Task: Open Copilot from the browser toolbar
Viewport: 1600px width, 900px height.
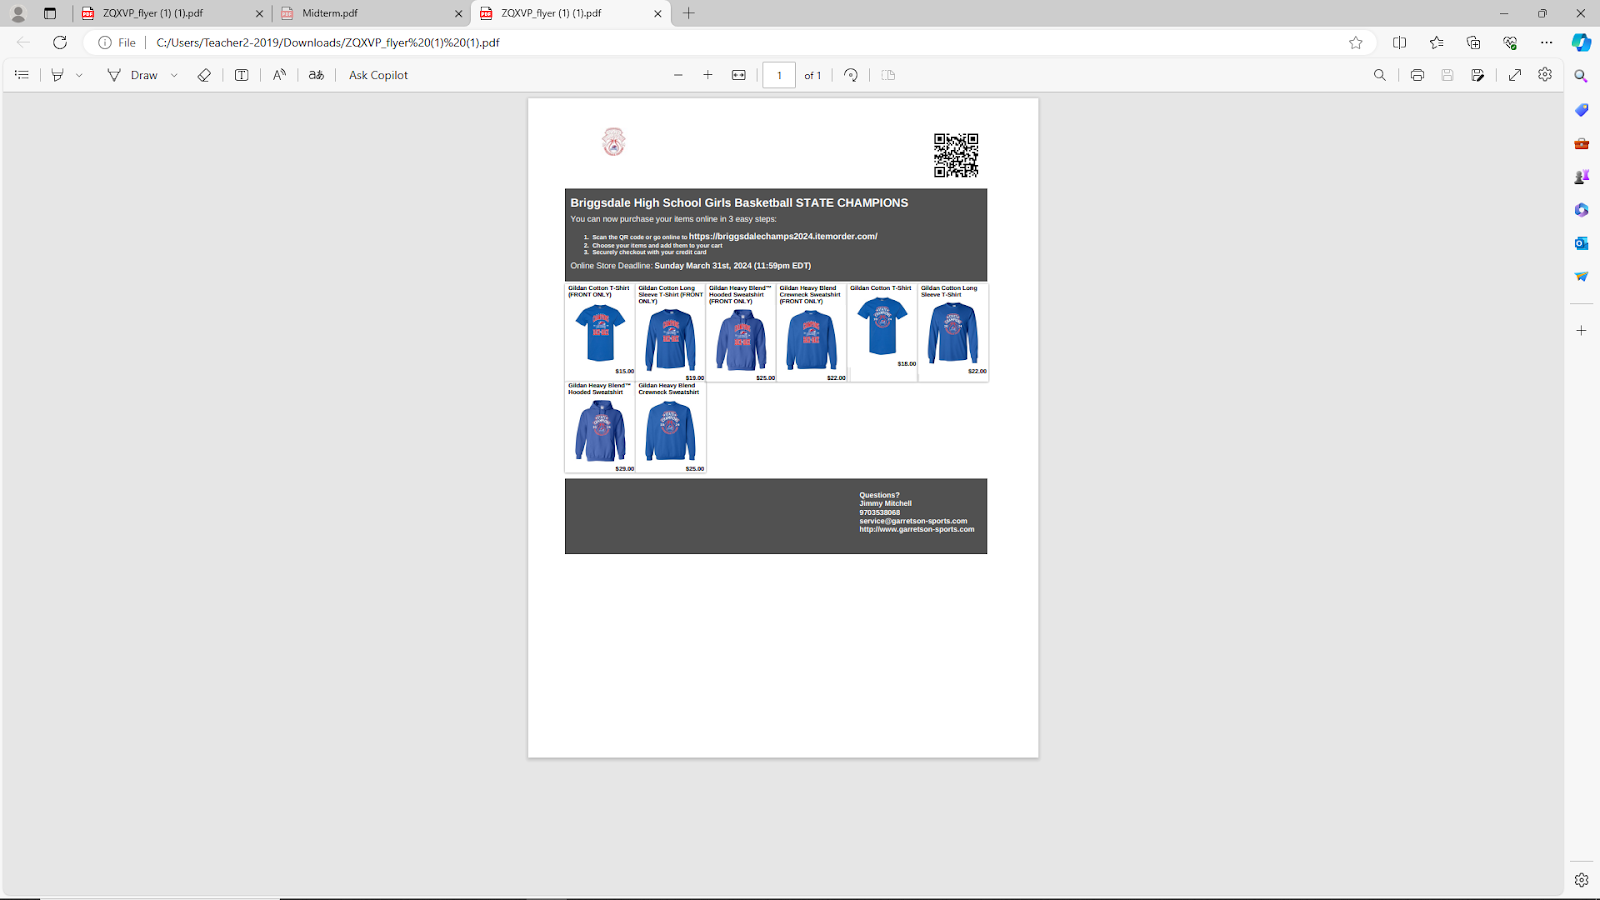Action: click(x=1581, y=42)
